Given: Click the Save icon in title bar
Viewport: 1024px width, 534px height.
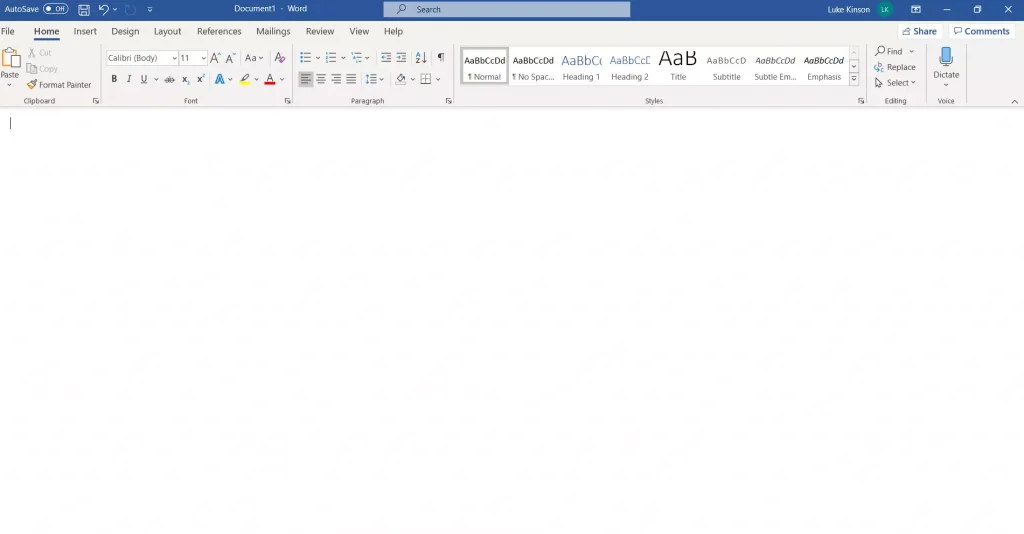Looking at the screenshot, I should tap(84, 9).
